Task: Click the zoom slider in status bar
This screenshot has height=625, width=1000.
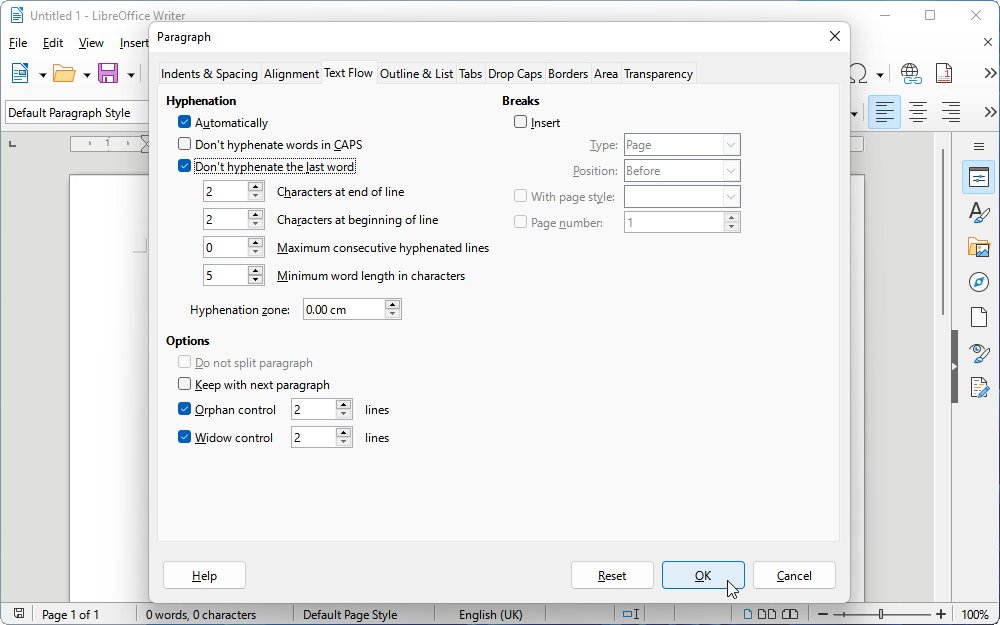Action: pyautogui.click(x=880, y=614)
